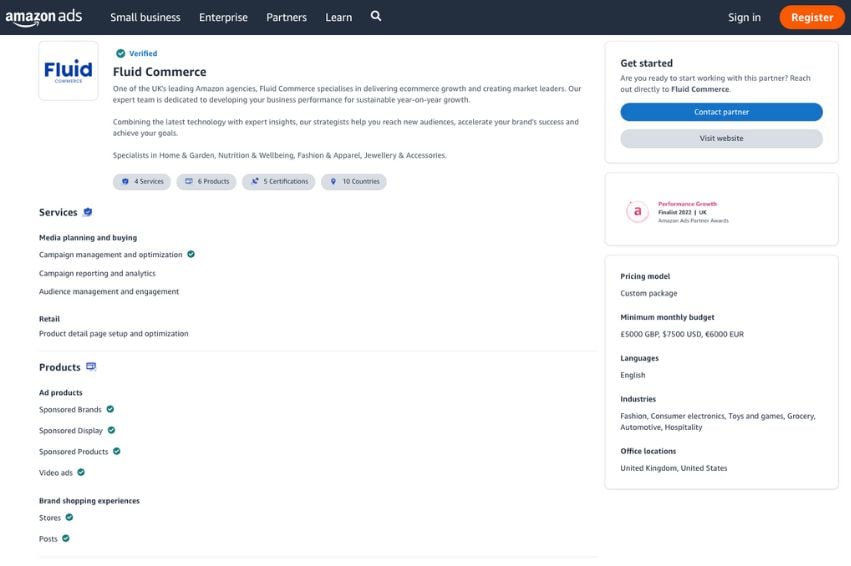The image size is (851, 566).
Task: Open the Small business menu
Action: [145, 17]
